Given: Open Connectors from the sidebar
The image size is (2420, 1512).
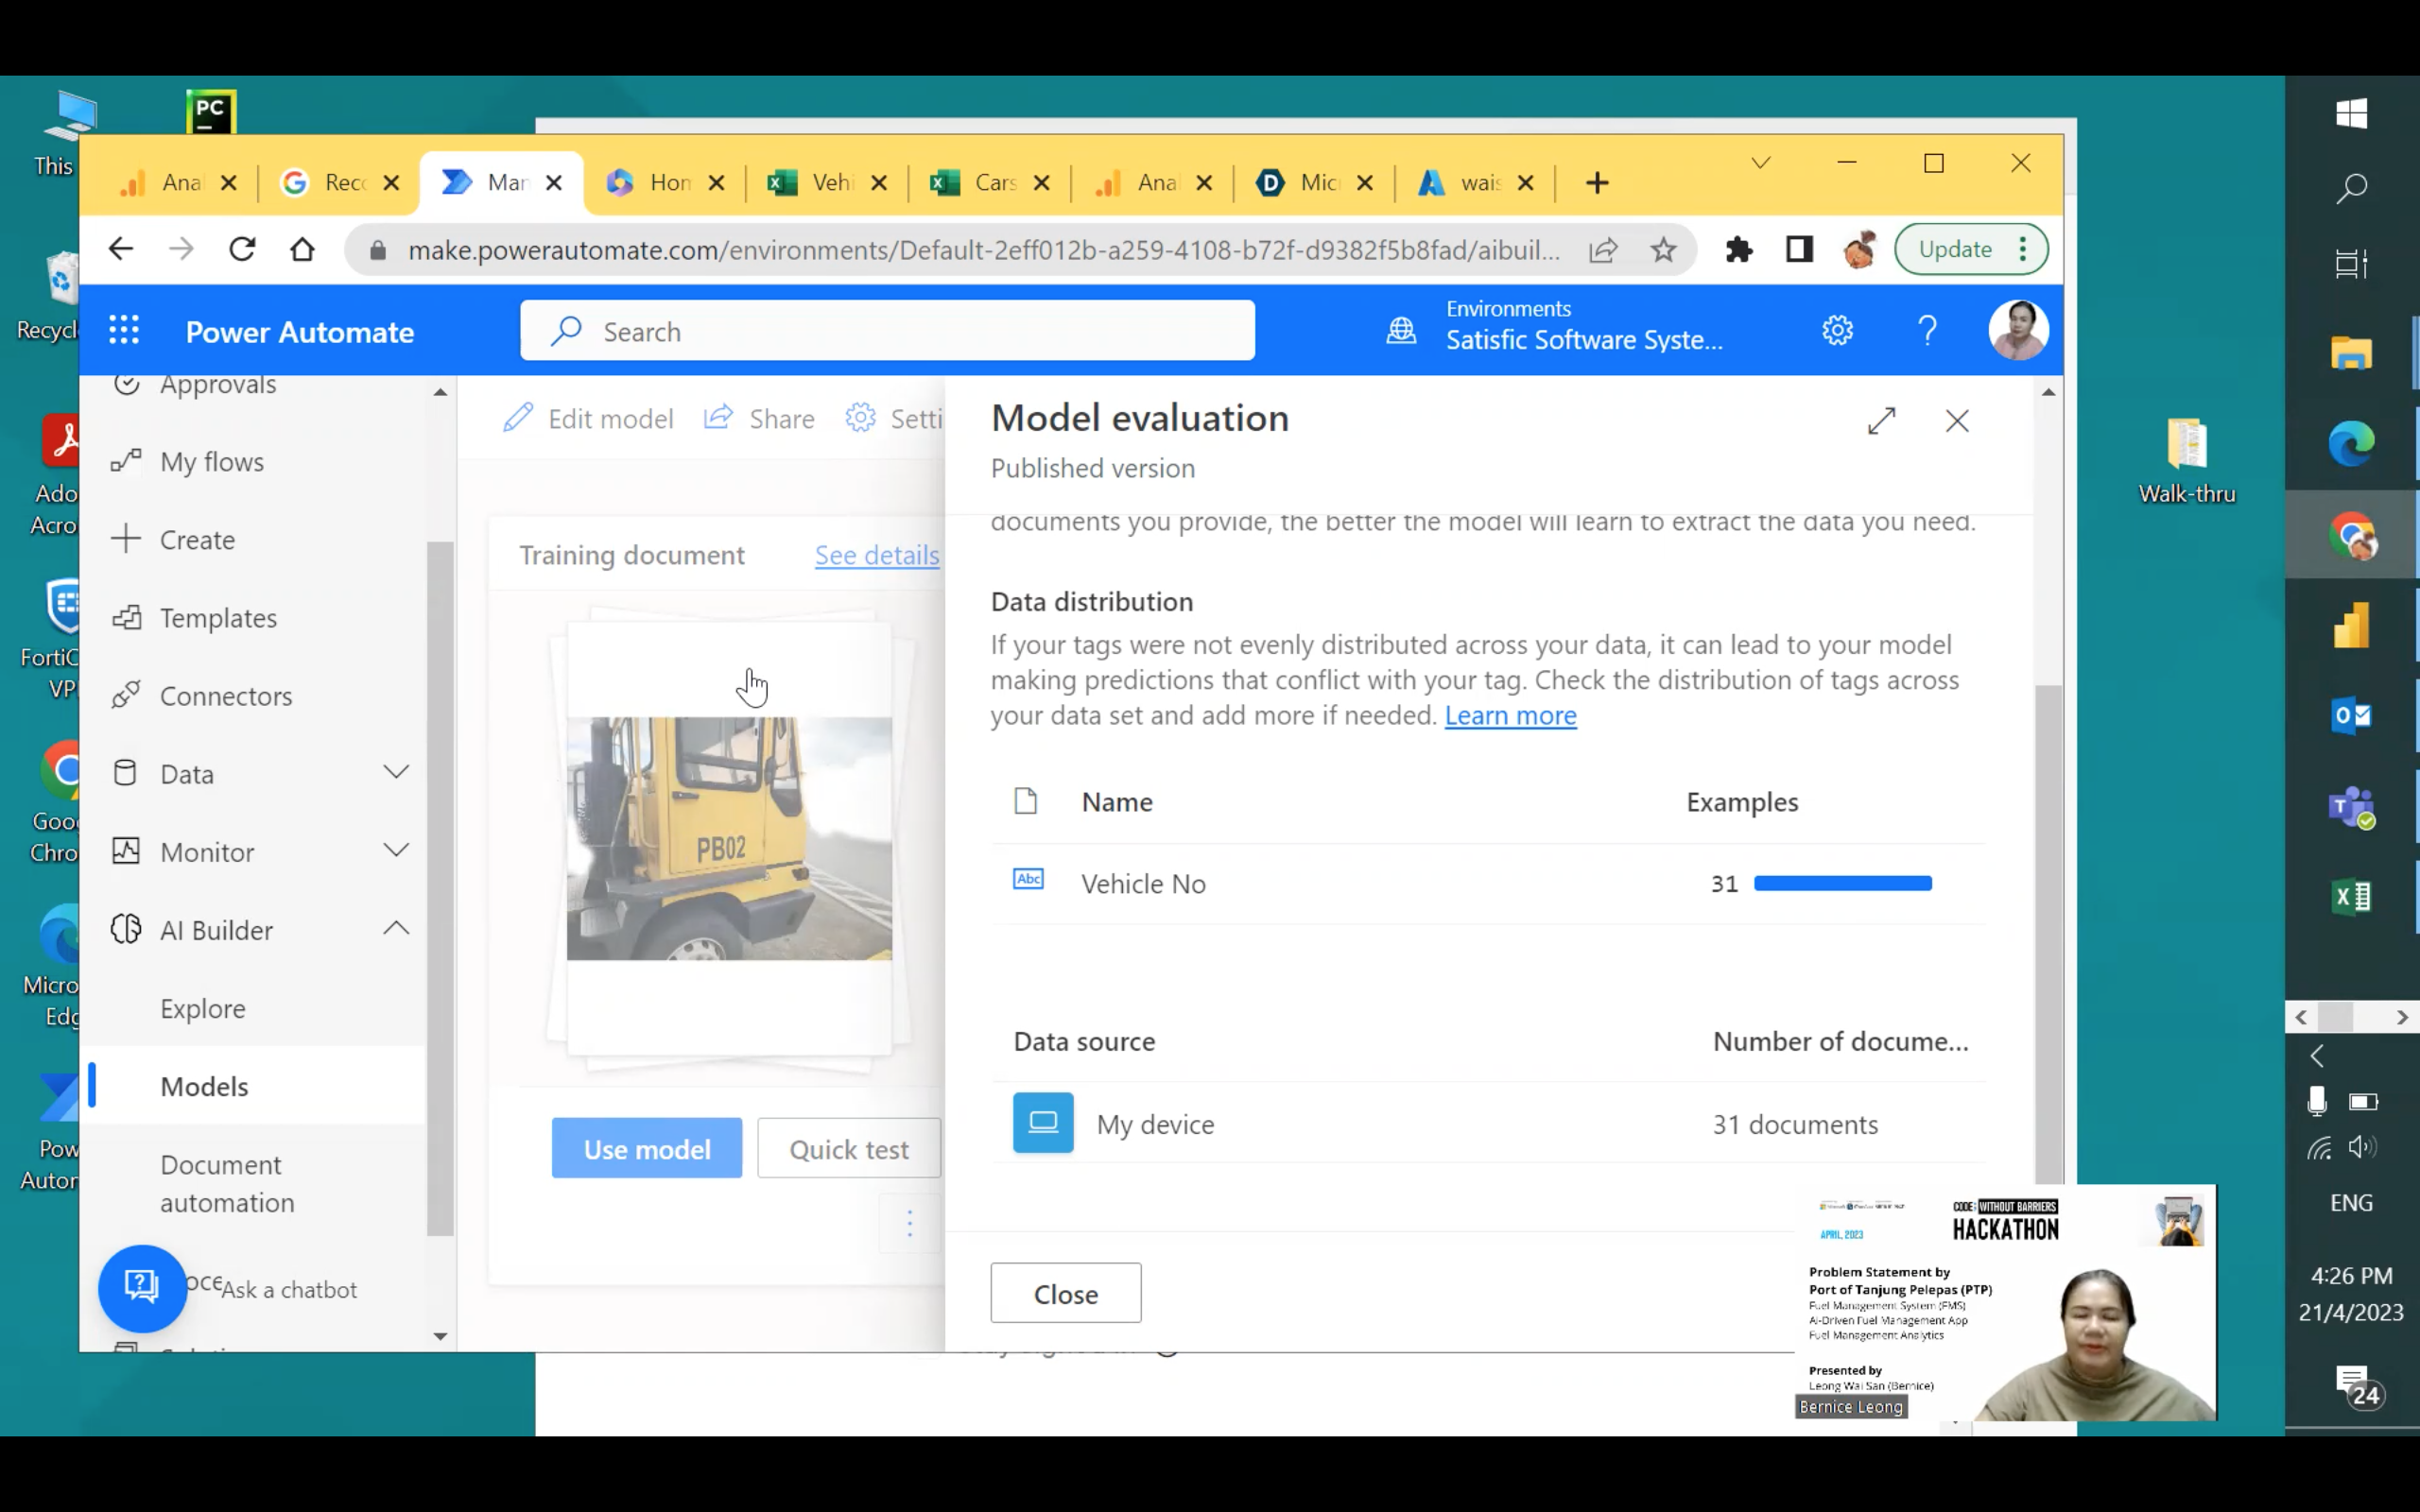Looking at the screenshot, I should click(x=226, y=695).
